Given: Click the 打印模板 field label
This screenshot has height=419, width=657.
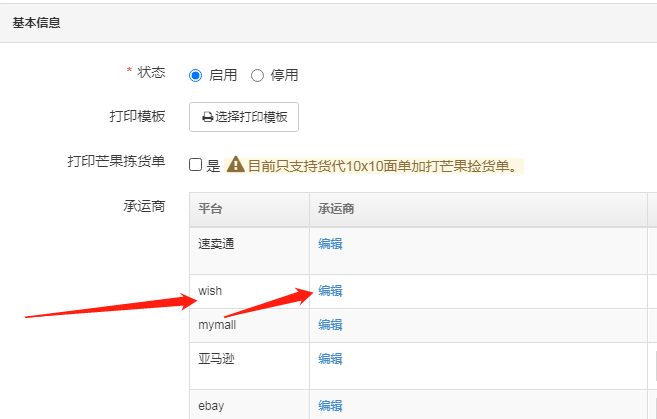Looking at the screenshot, I should 137,116.
